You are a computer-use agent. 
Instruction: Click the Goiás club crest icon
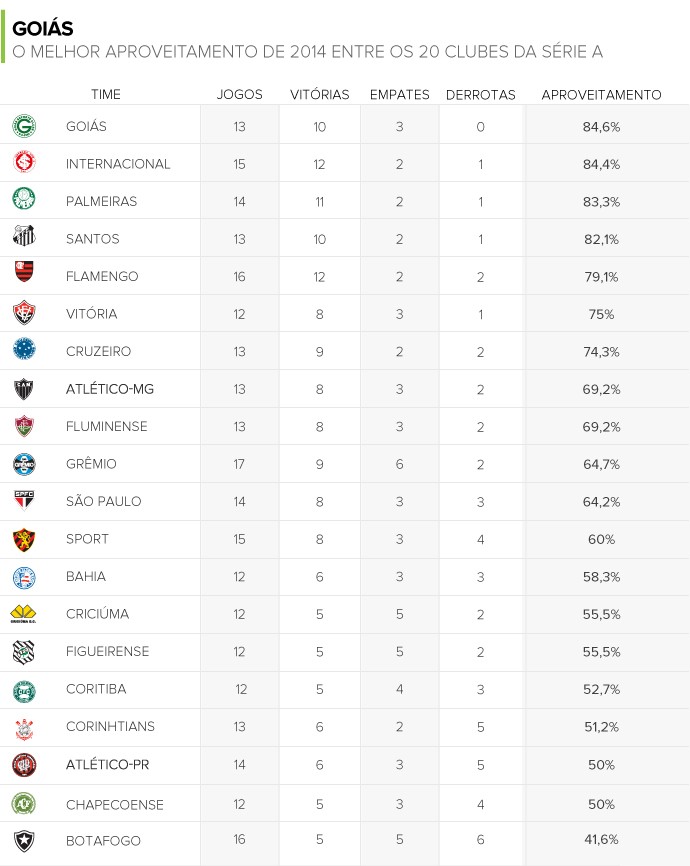click(24, 126)
